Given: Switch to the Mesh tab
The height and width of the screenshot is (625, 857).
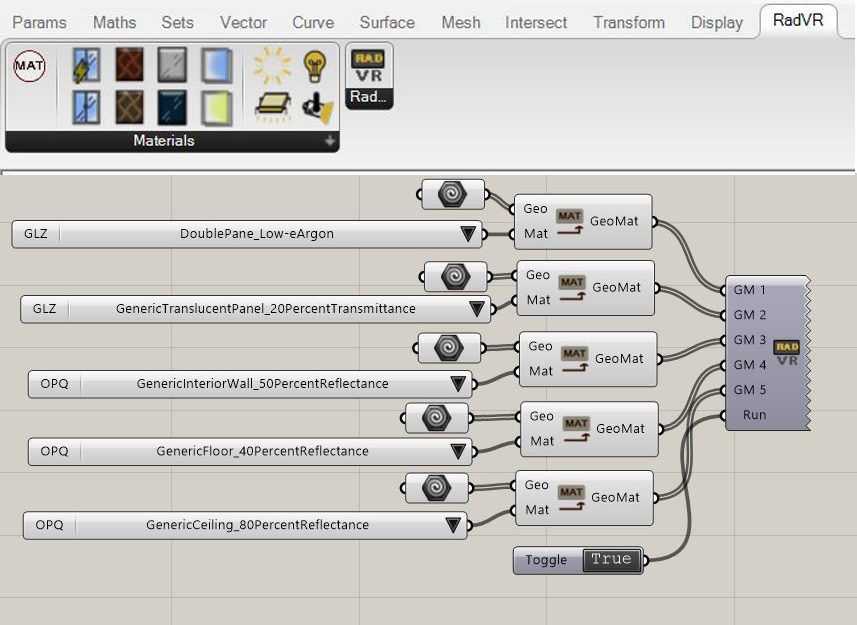Looking at the screenshot, I should coord(461,22).
